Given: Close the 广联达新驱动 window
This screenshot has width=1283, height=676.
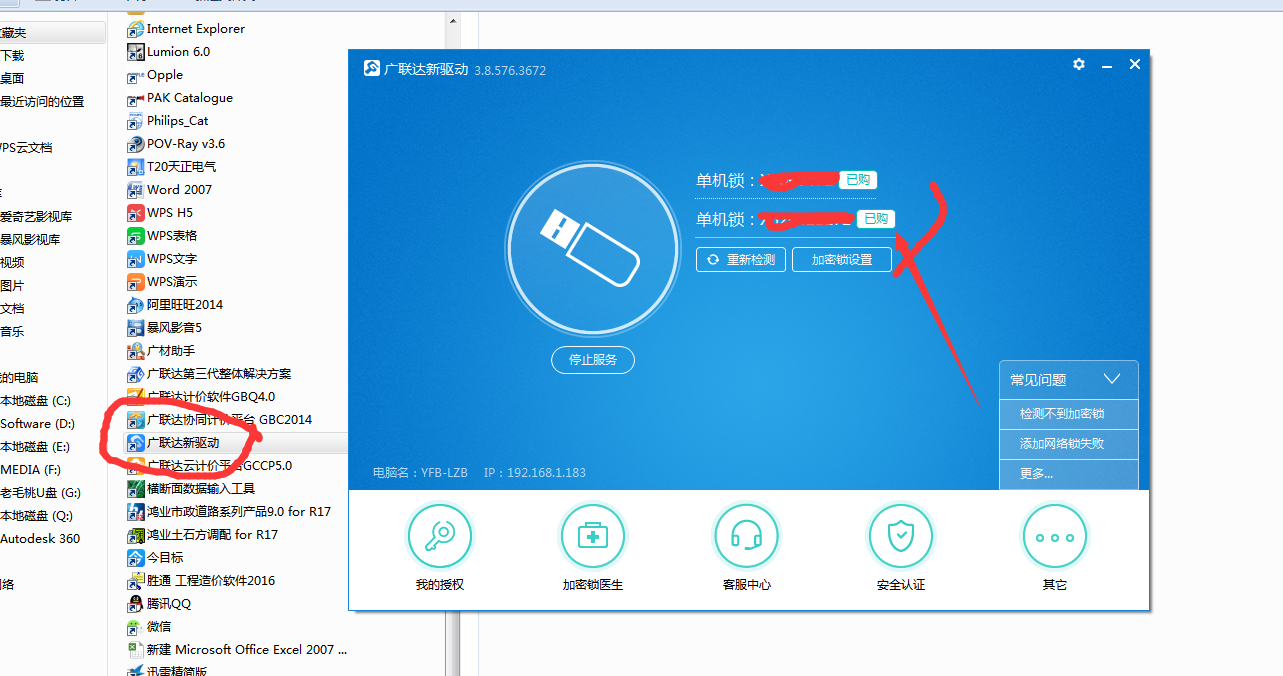Looking at the screenshot, I should pos(1135,64).
